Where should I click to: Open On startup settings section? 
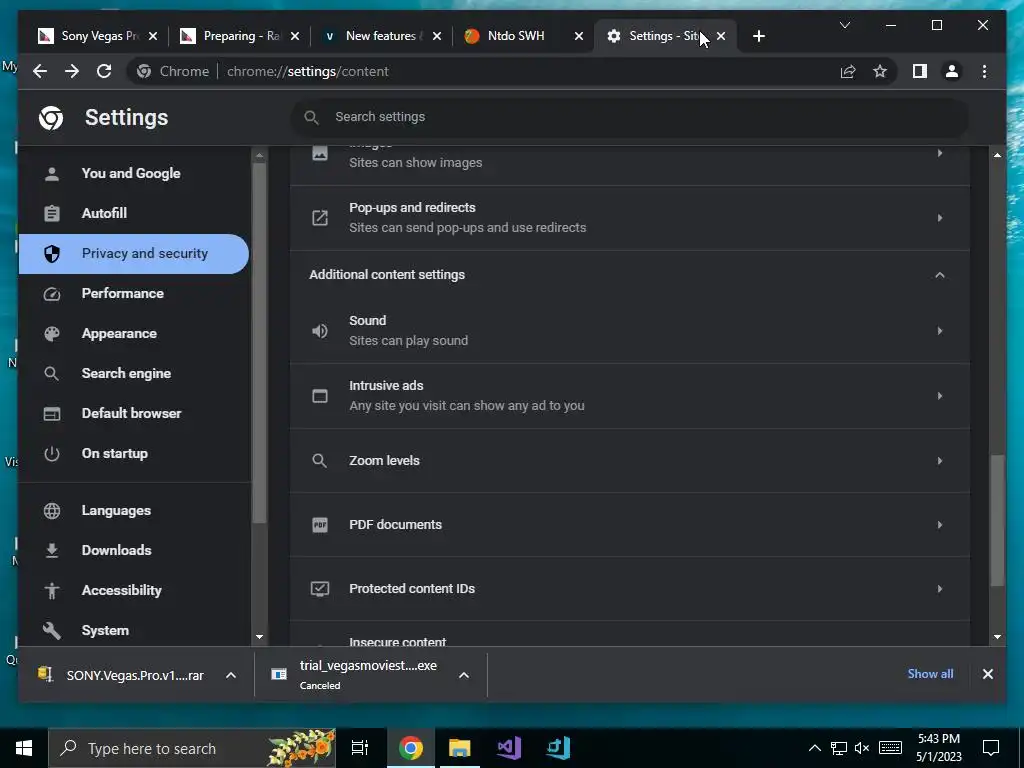(x=134, y=453)
